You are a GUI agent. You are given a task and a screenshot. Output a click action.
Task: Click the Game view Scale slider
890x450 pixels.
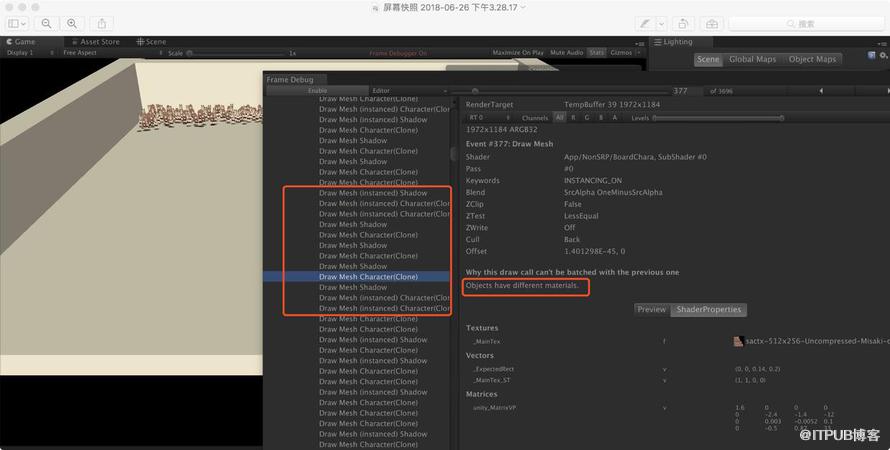pyautogui.click(x=237, y=53)
